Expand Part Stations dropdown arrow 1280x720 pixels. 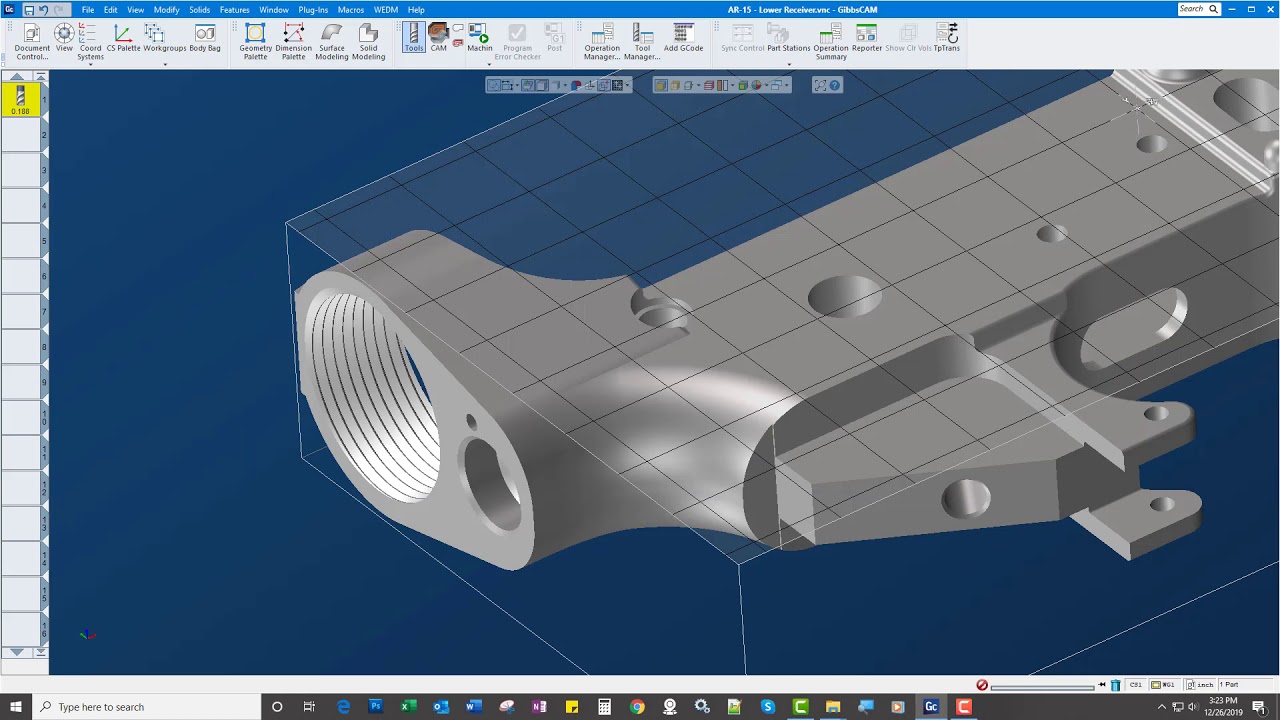[788, 65]
